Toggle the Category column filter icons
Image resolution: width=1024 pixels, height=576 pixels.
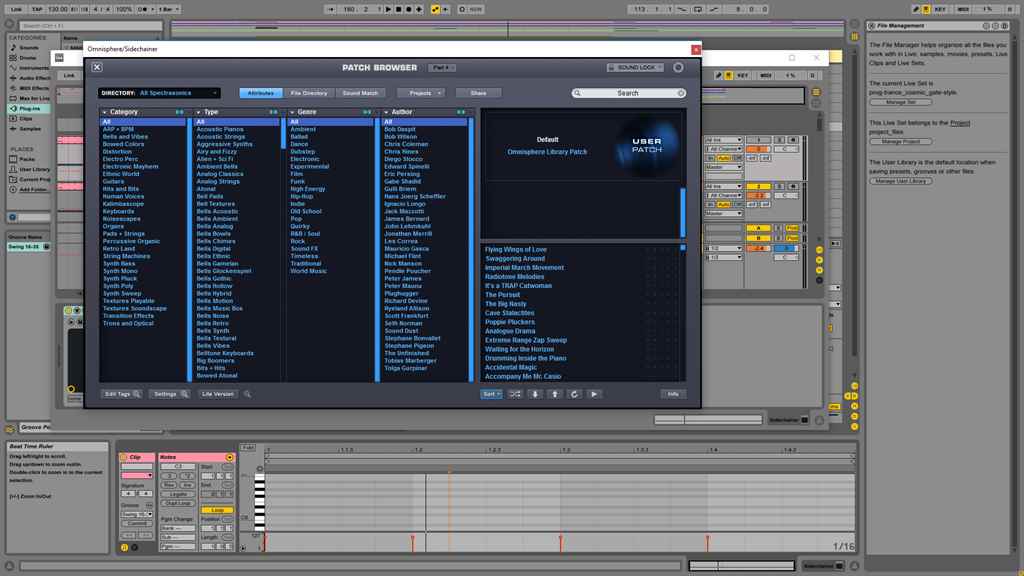tap(179, 112)
